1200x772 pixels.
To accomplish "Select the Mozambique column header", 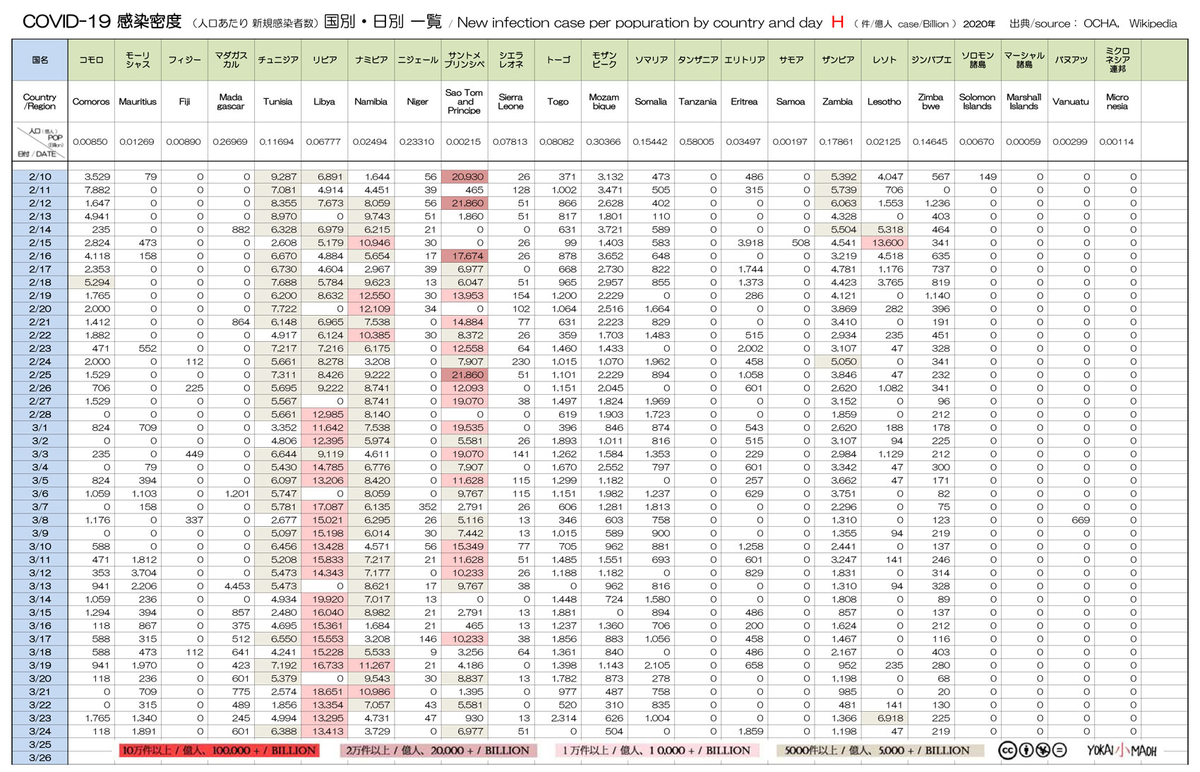I will 604,102.
